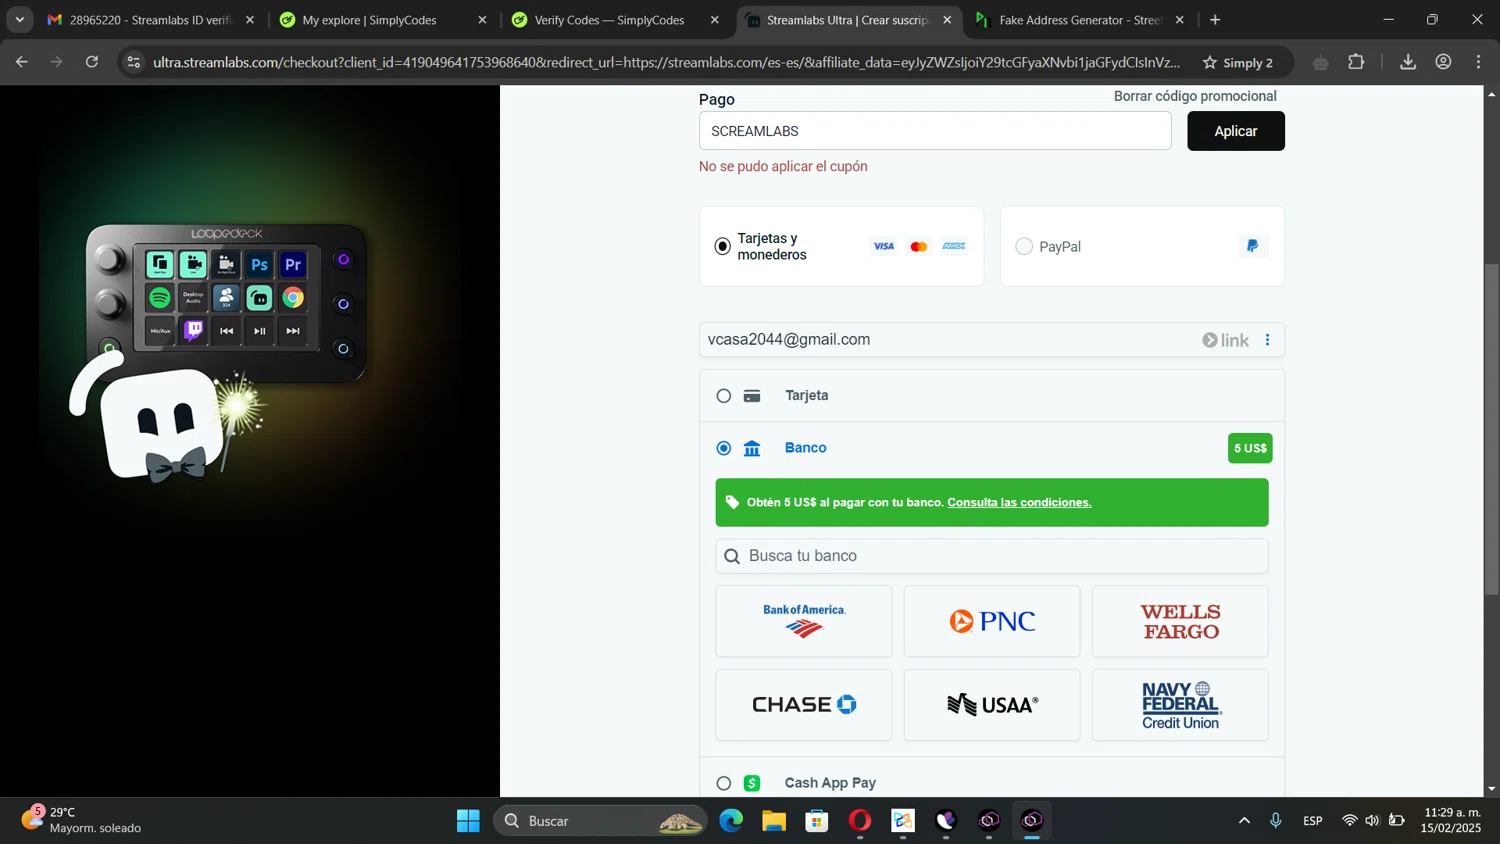Show hidden system tray icons
The image size is (1500, 844).
[x=1244, y=821]
